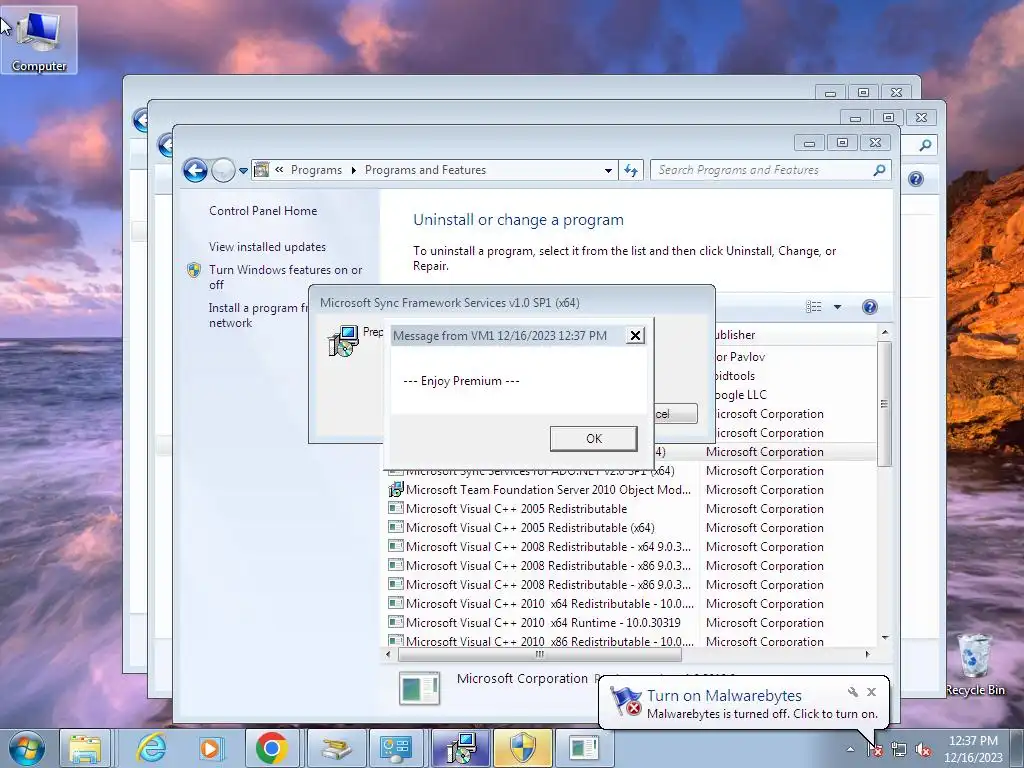Select Microsoft Visual C++ 2005 Redistributable (x64)
This screenshot has width=1024, height=768.
click(x=530, y=528)
